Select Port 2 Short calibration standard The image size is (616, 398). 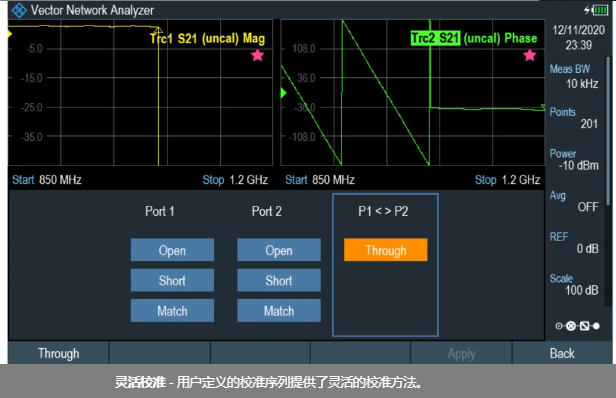tap(279, 280)
